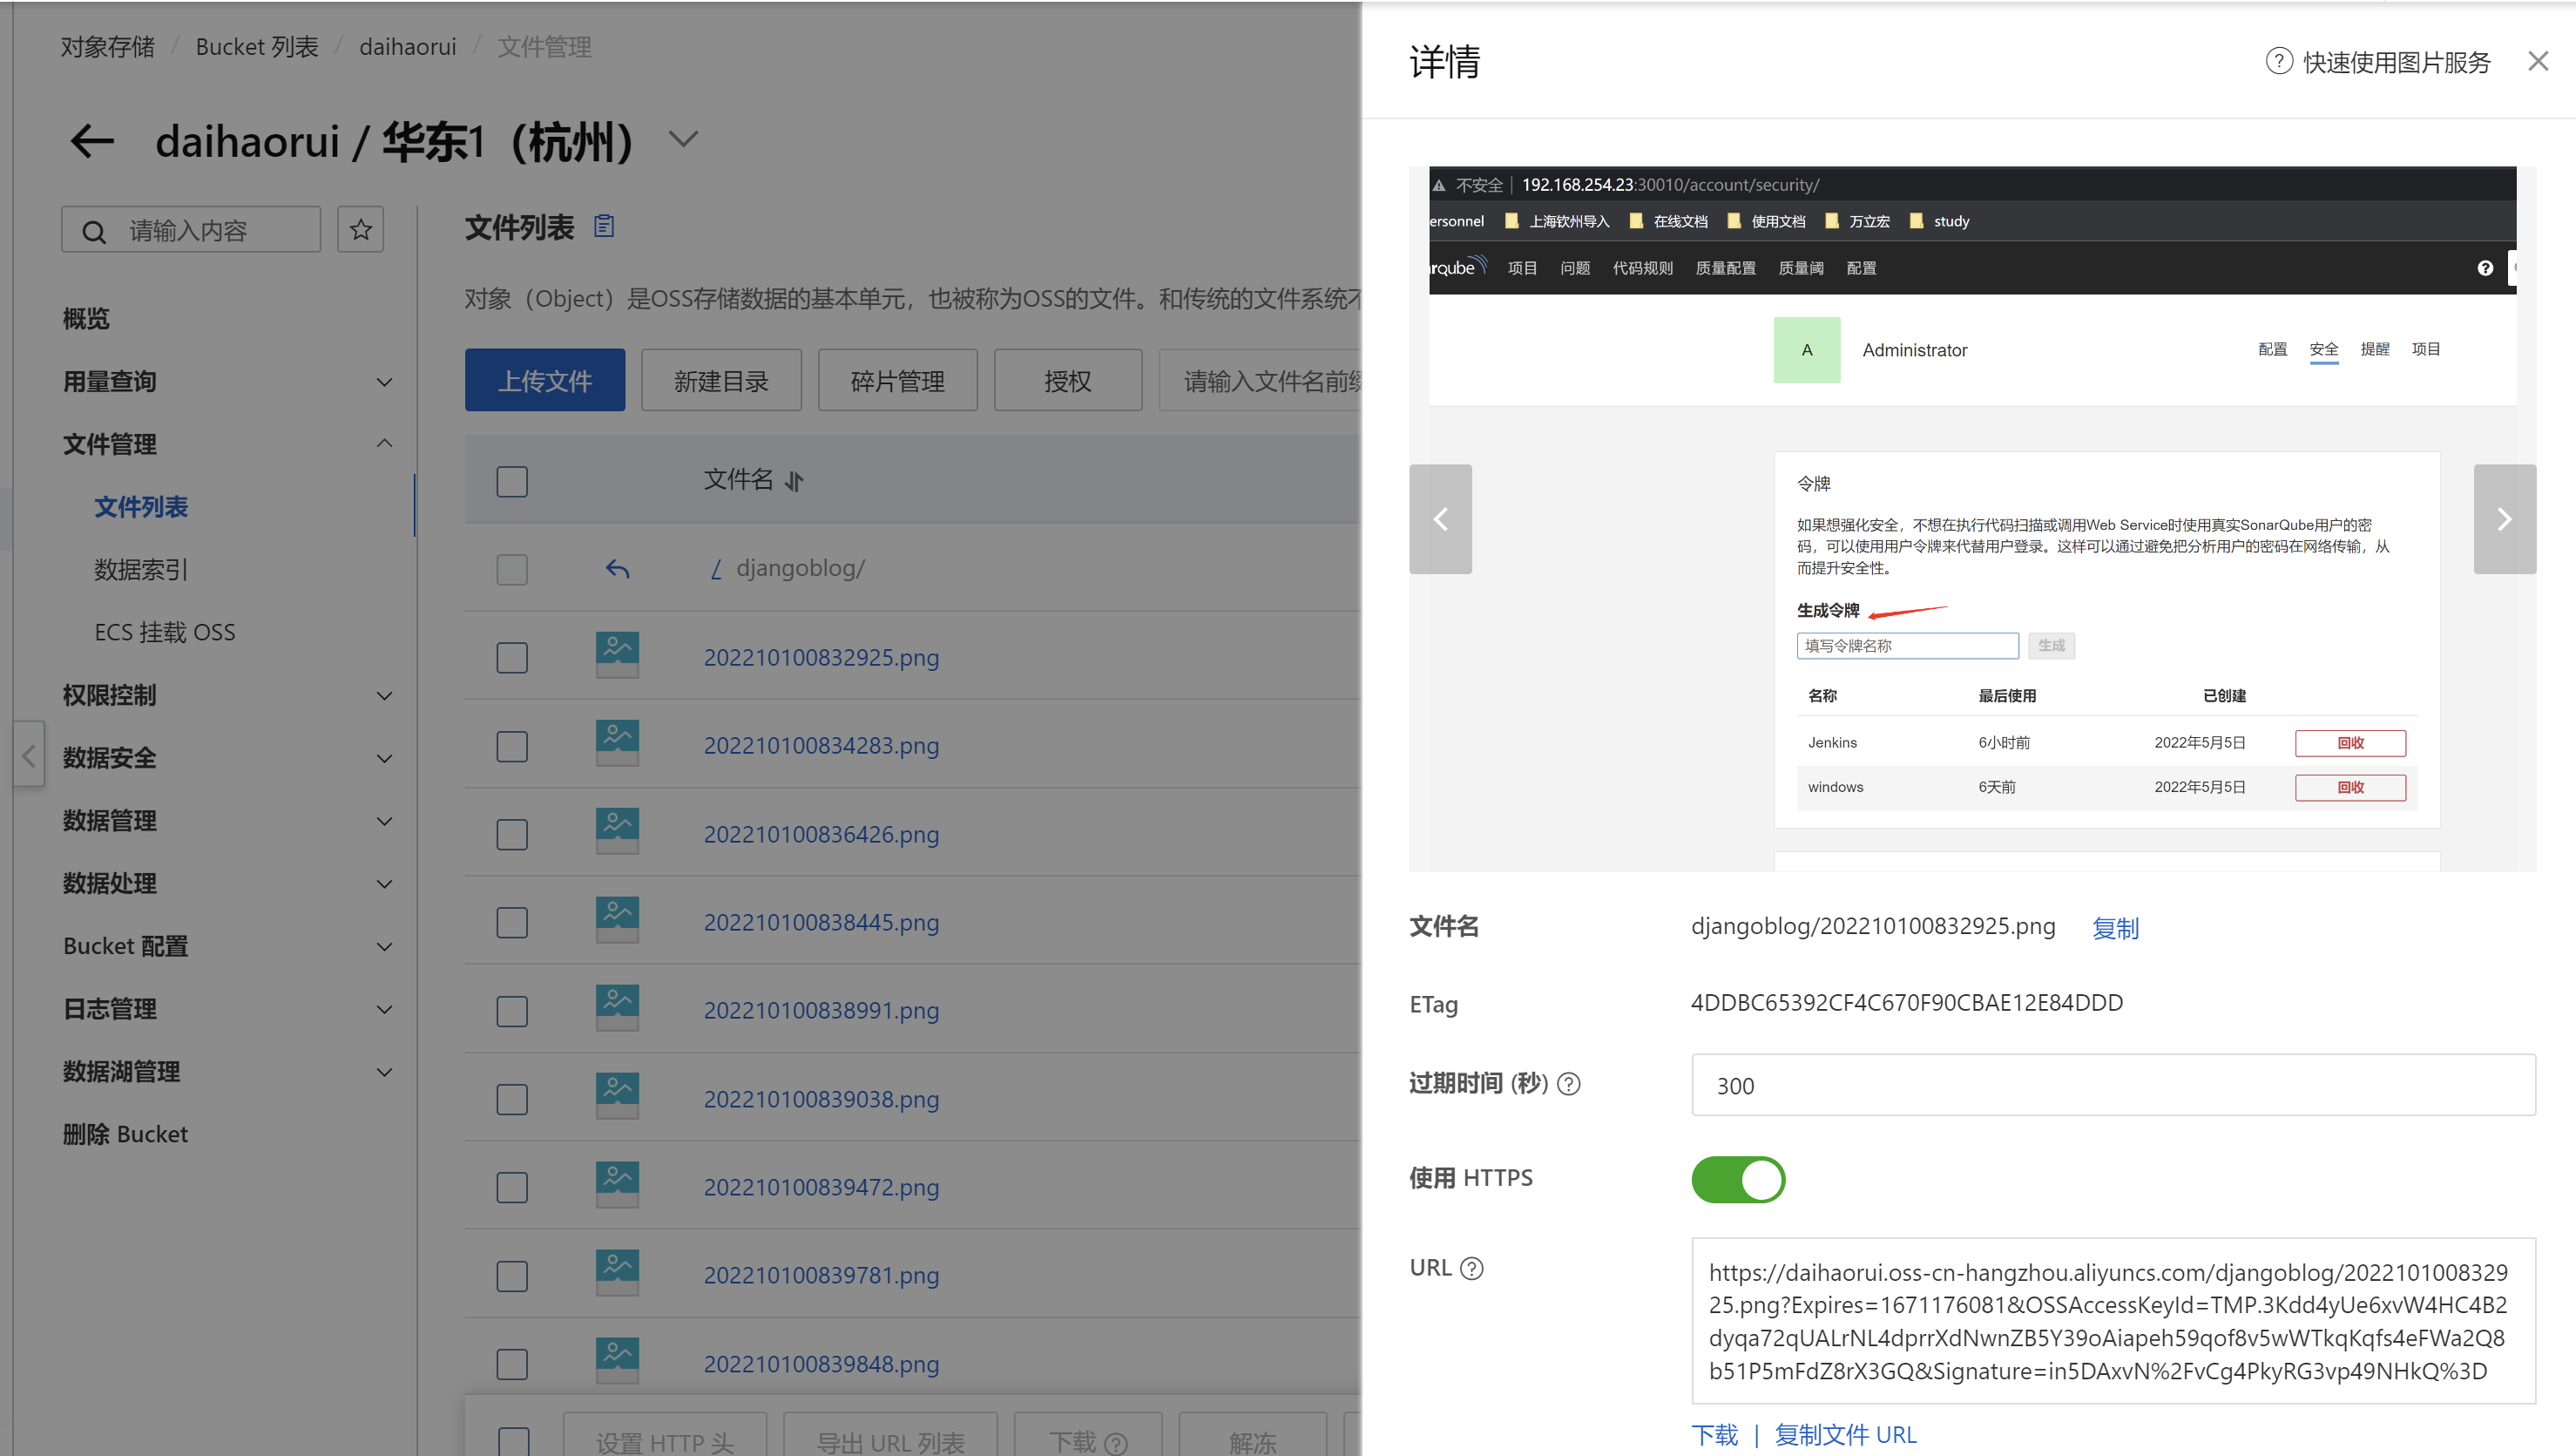Click the return-to-parent arrow in djangoblog row
The image size is (2576, 1456).
tap(617, 569)
